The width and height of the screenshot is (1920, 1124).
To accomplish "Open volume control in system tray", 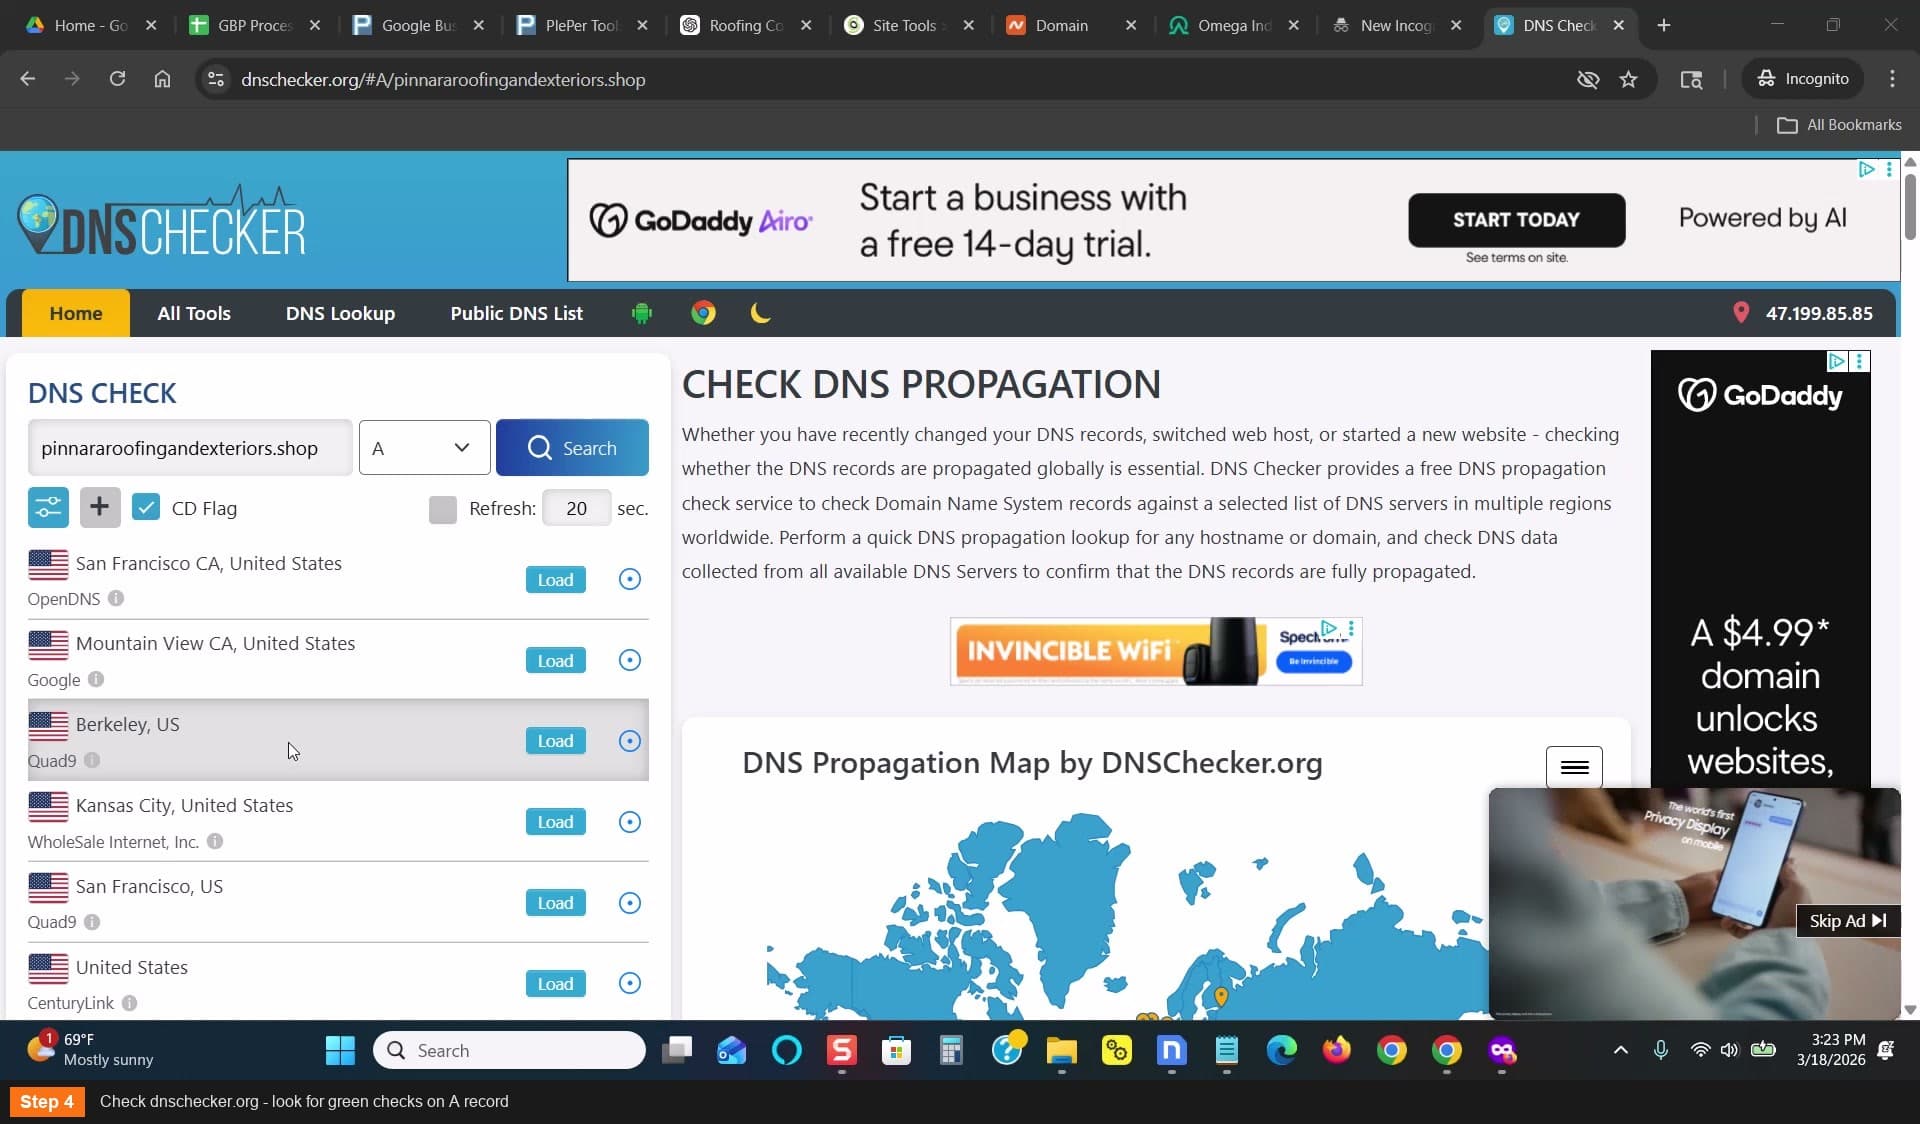I will (1729, 1050).
